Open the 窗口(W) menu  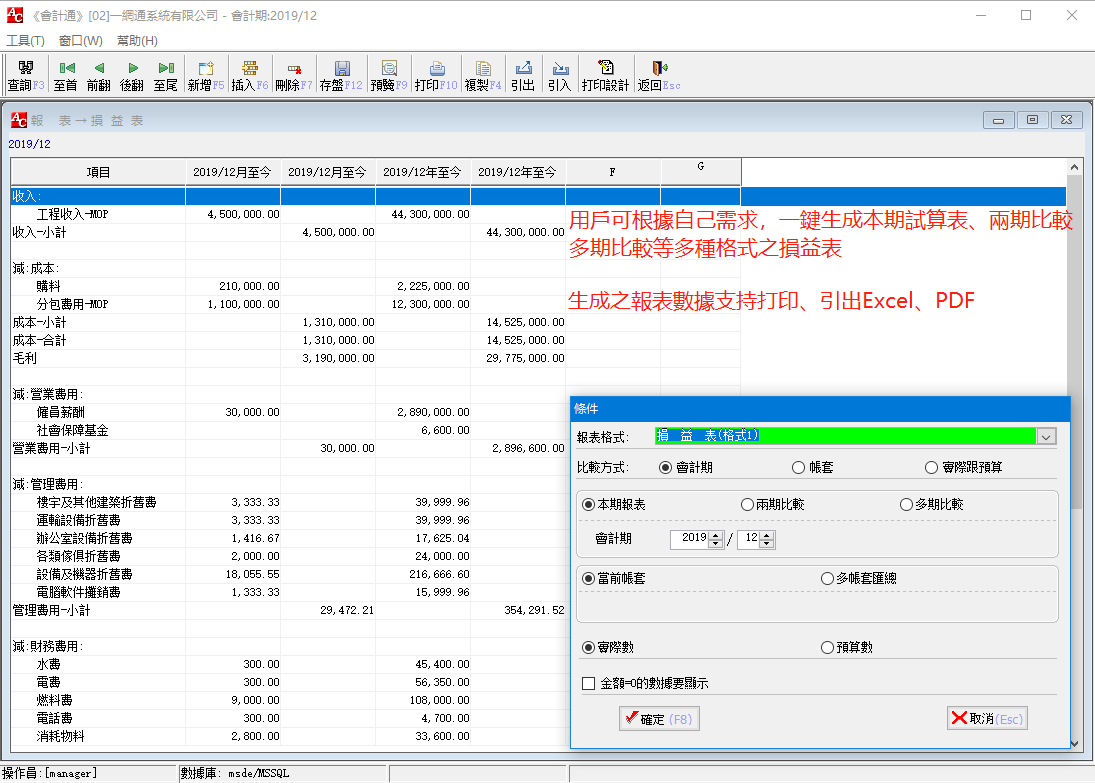(x=80, y=41)
